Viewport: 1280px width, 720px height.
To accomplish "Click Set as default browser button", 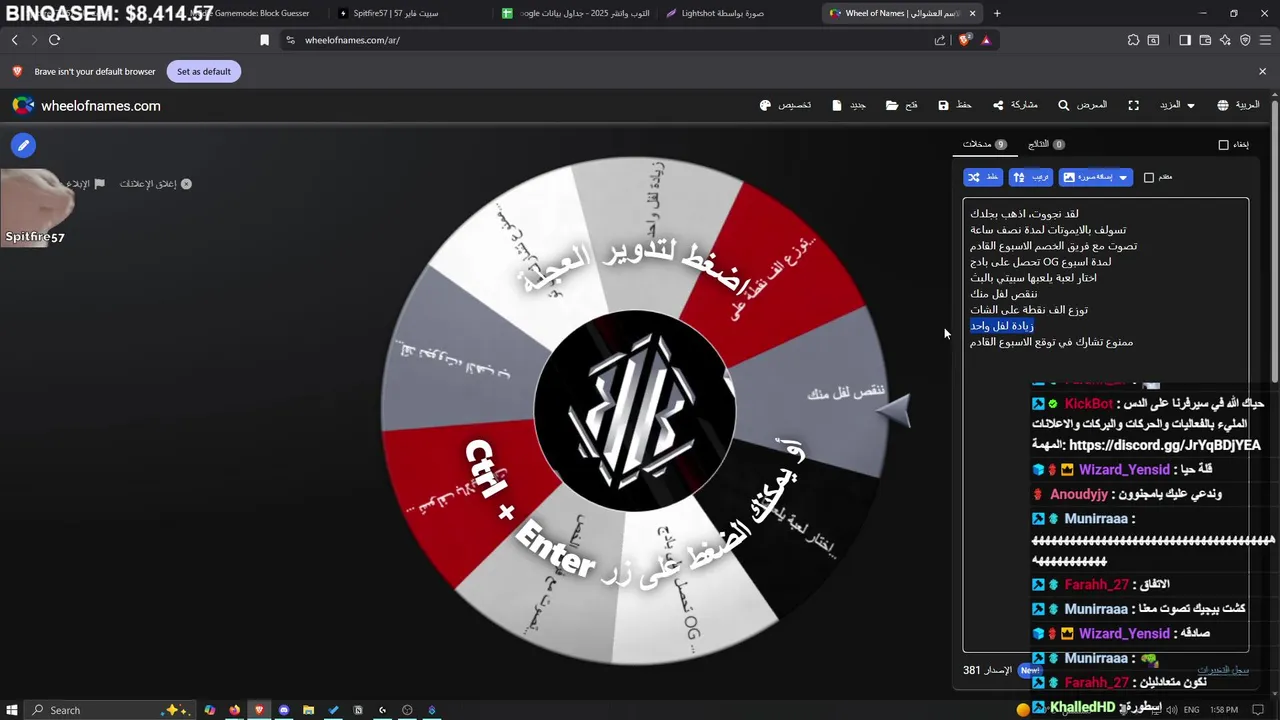I will [204, 72].
